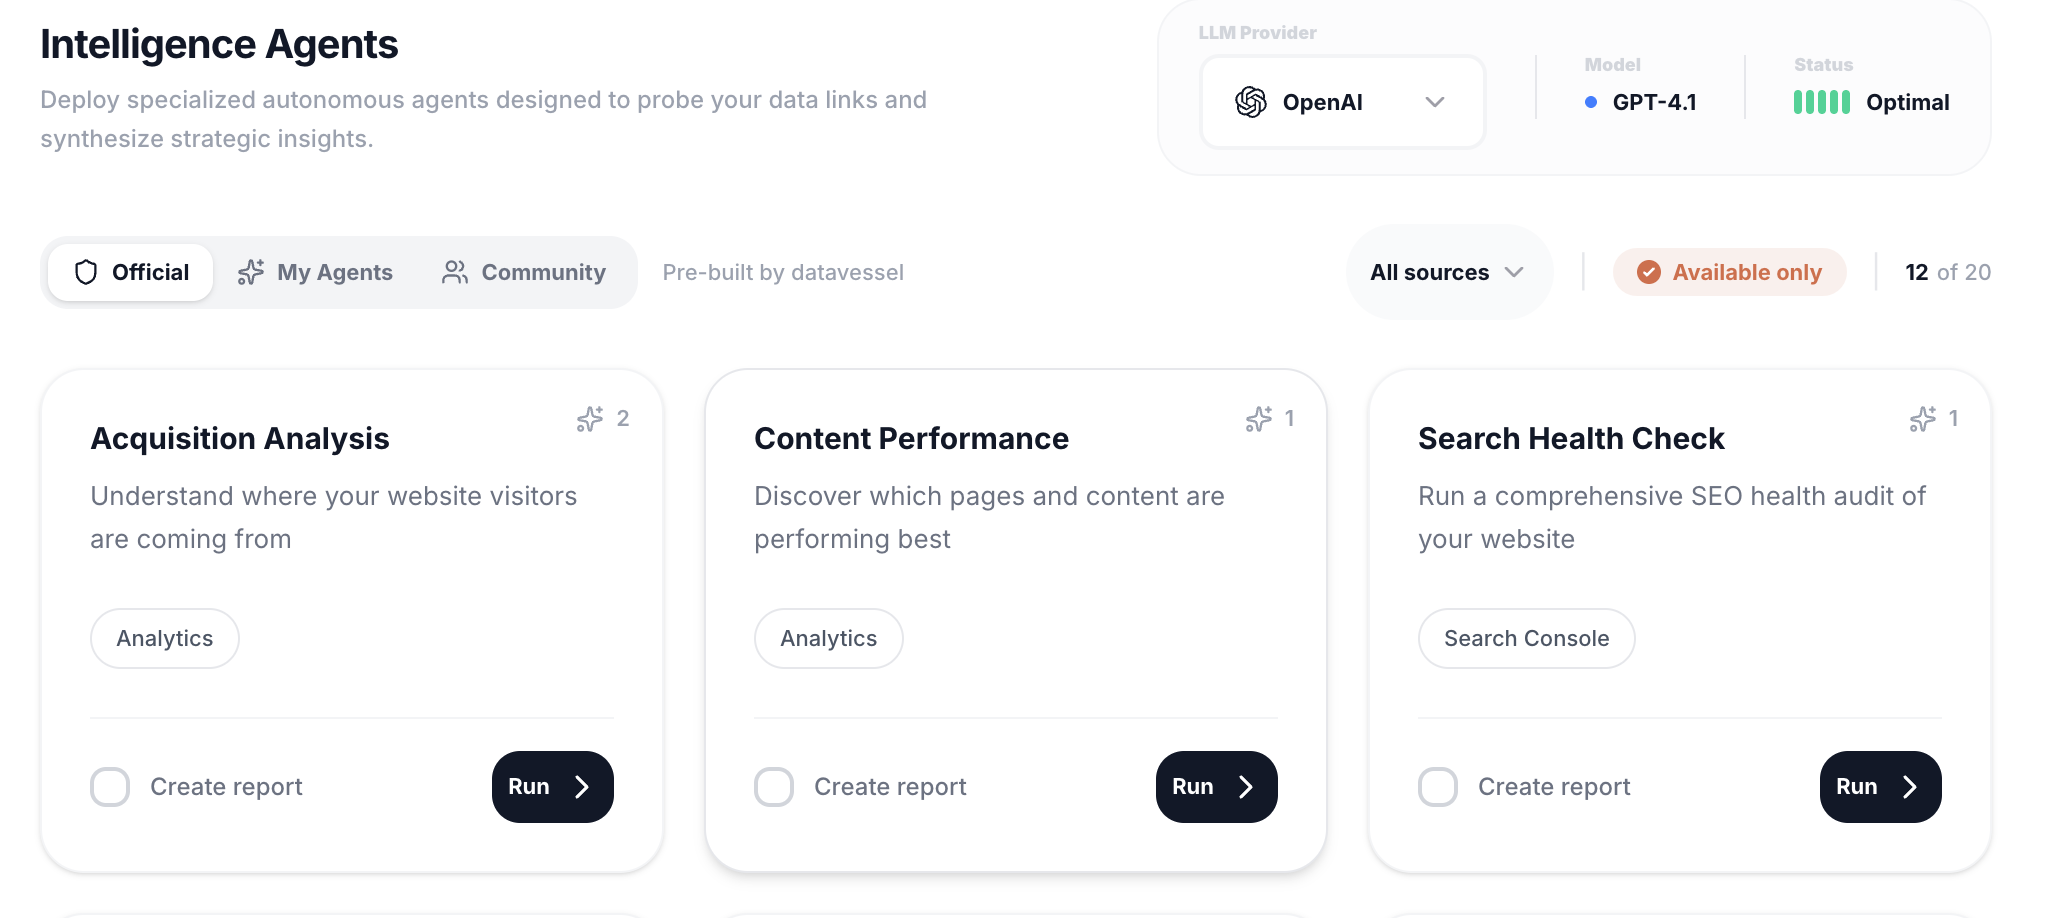This screenshot has width=2048, height=918.
Task: Check Create report on Search Health Check
Action: pyautogui.click(x=1438, y=787)
